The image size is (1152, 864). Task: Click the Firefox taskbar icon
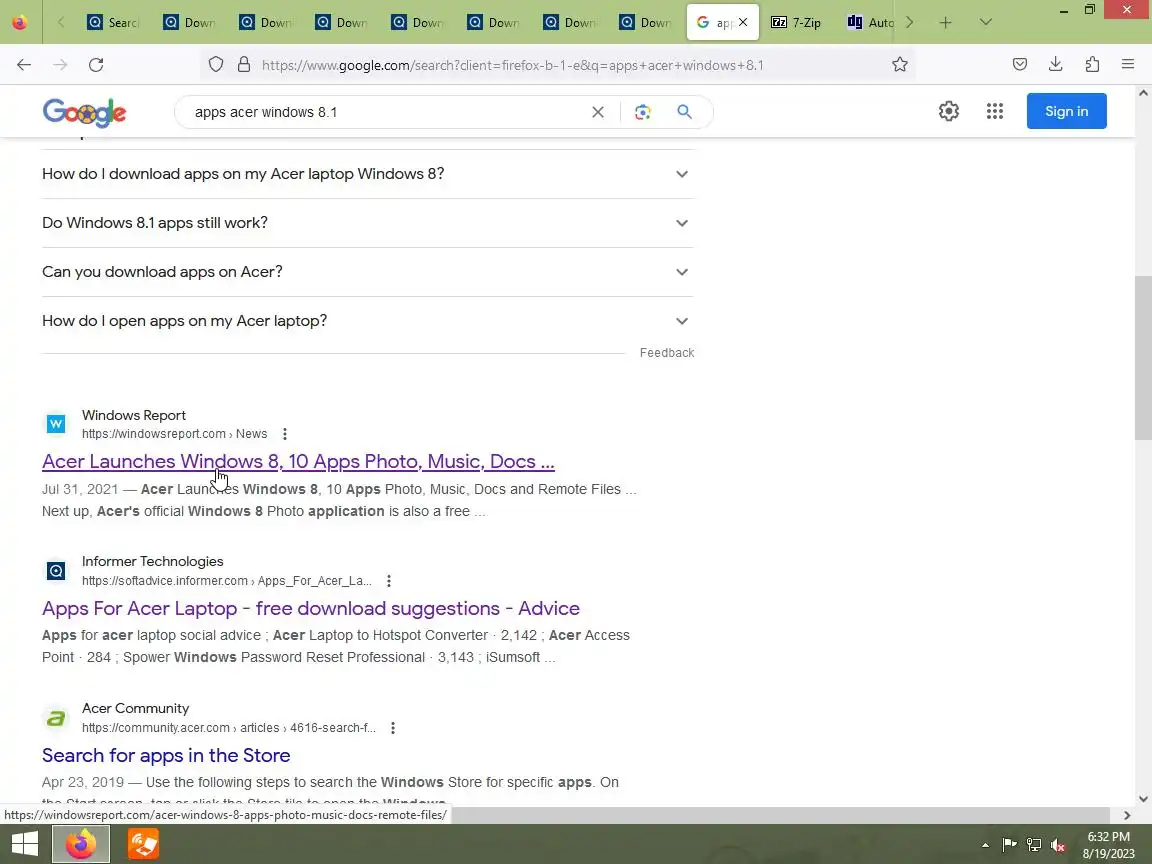81,844
